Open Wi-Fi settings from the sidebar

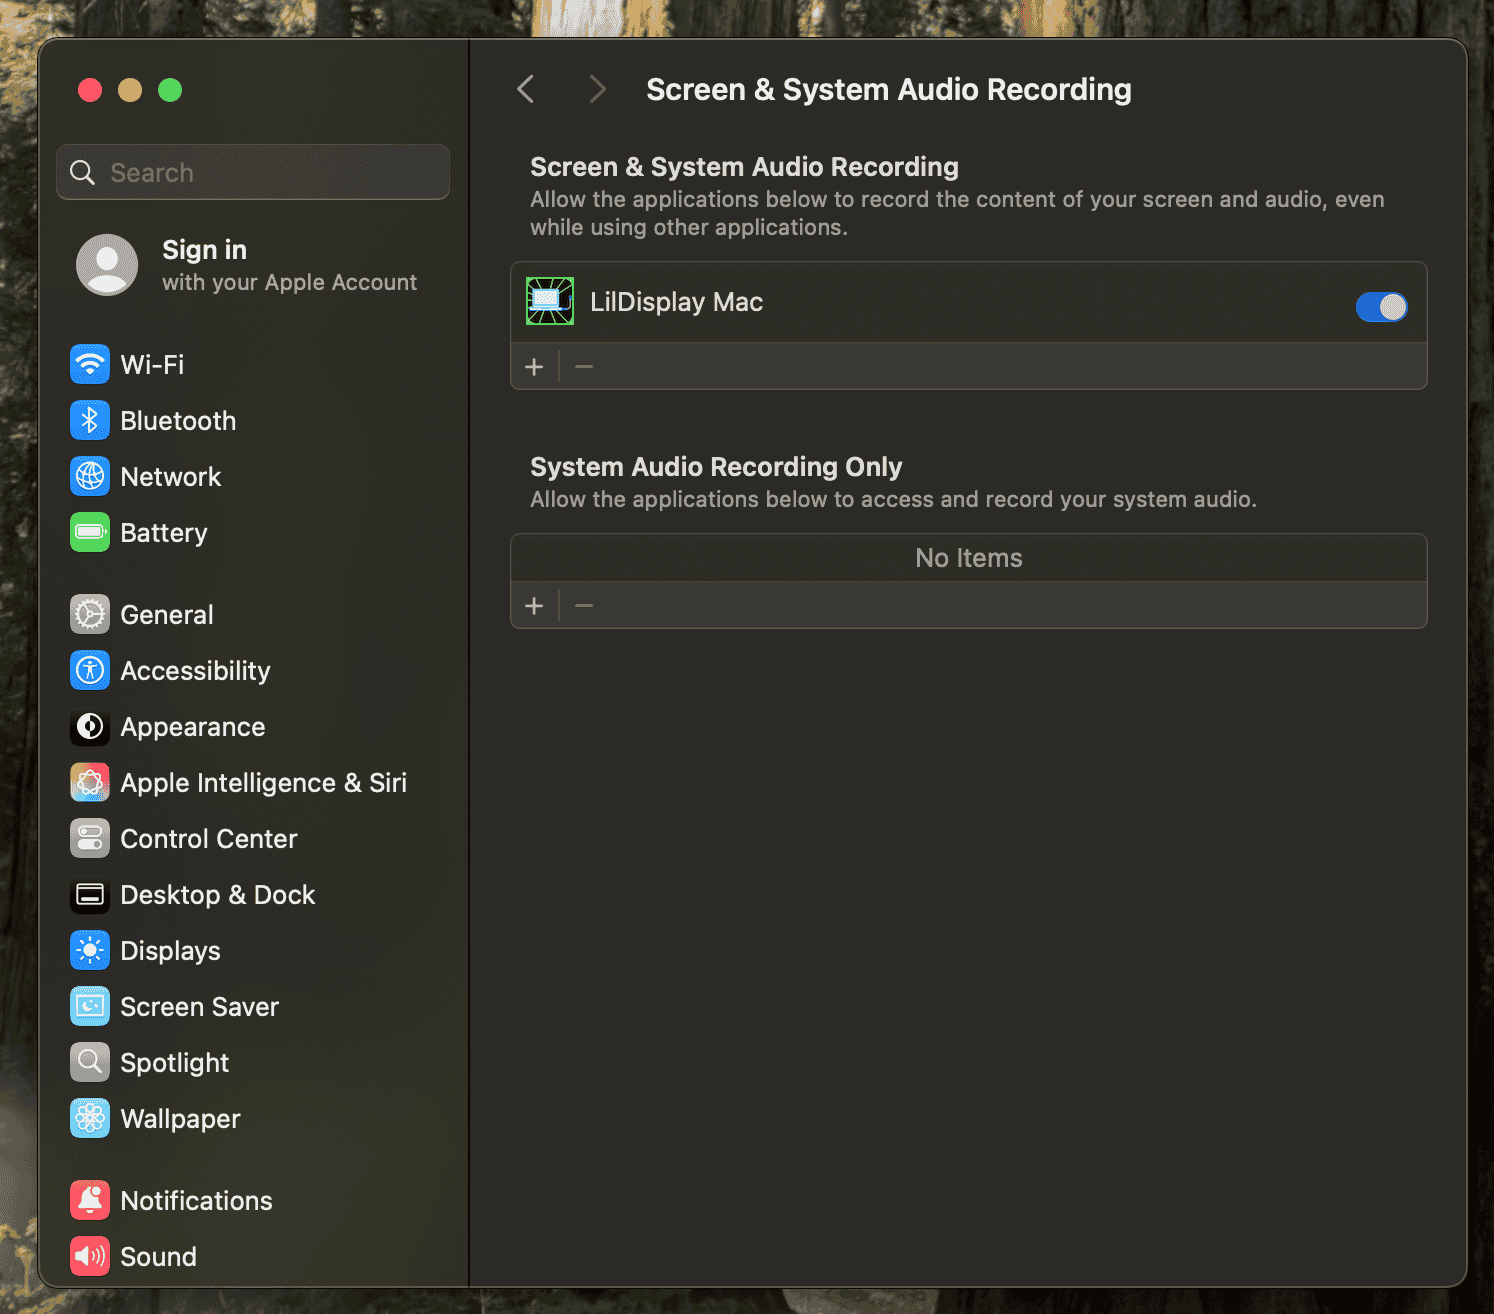(152, 364)
